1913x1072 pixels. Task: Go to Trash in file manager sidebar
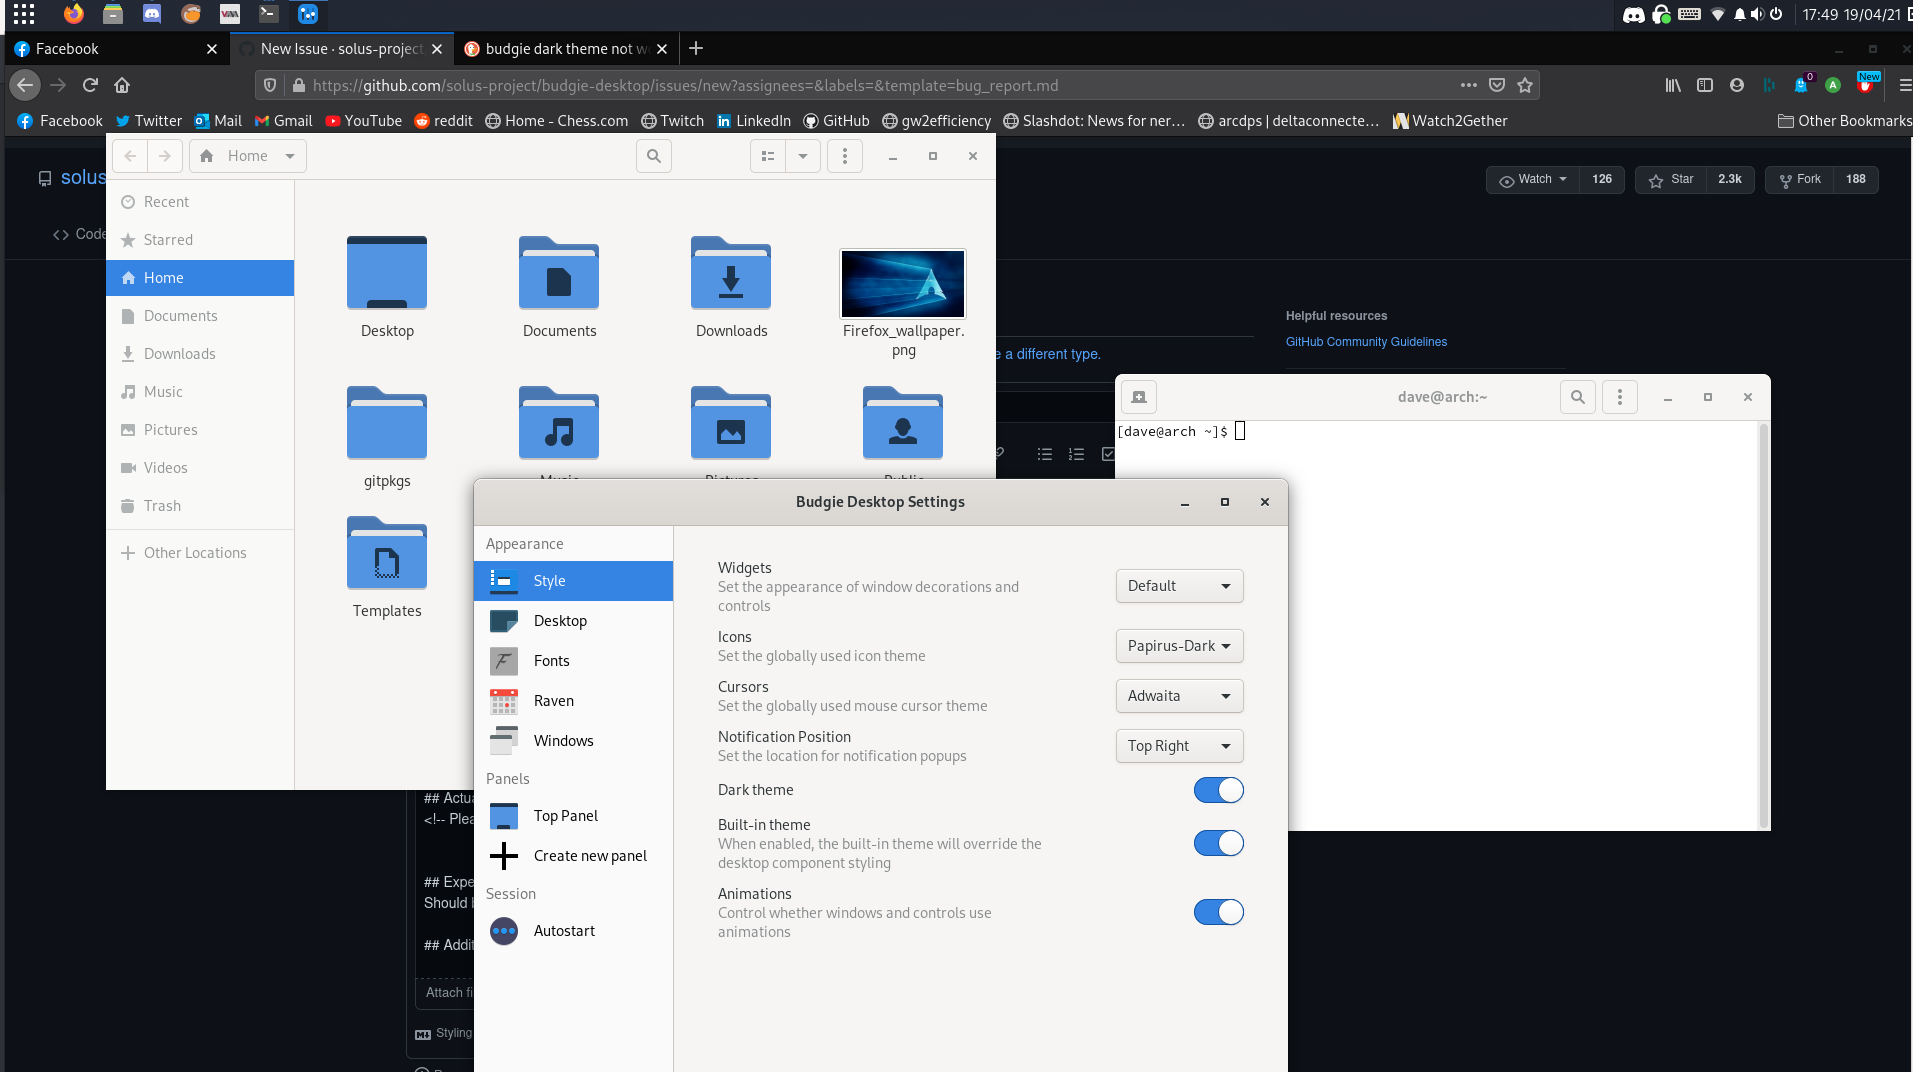(200, 506)
